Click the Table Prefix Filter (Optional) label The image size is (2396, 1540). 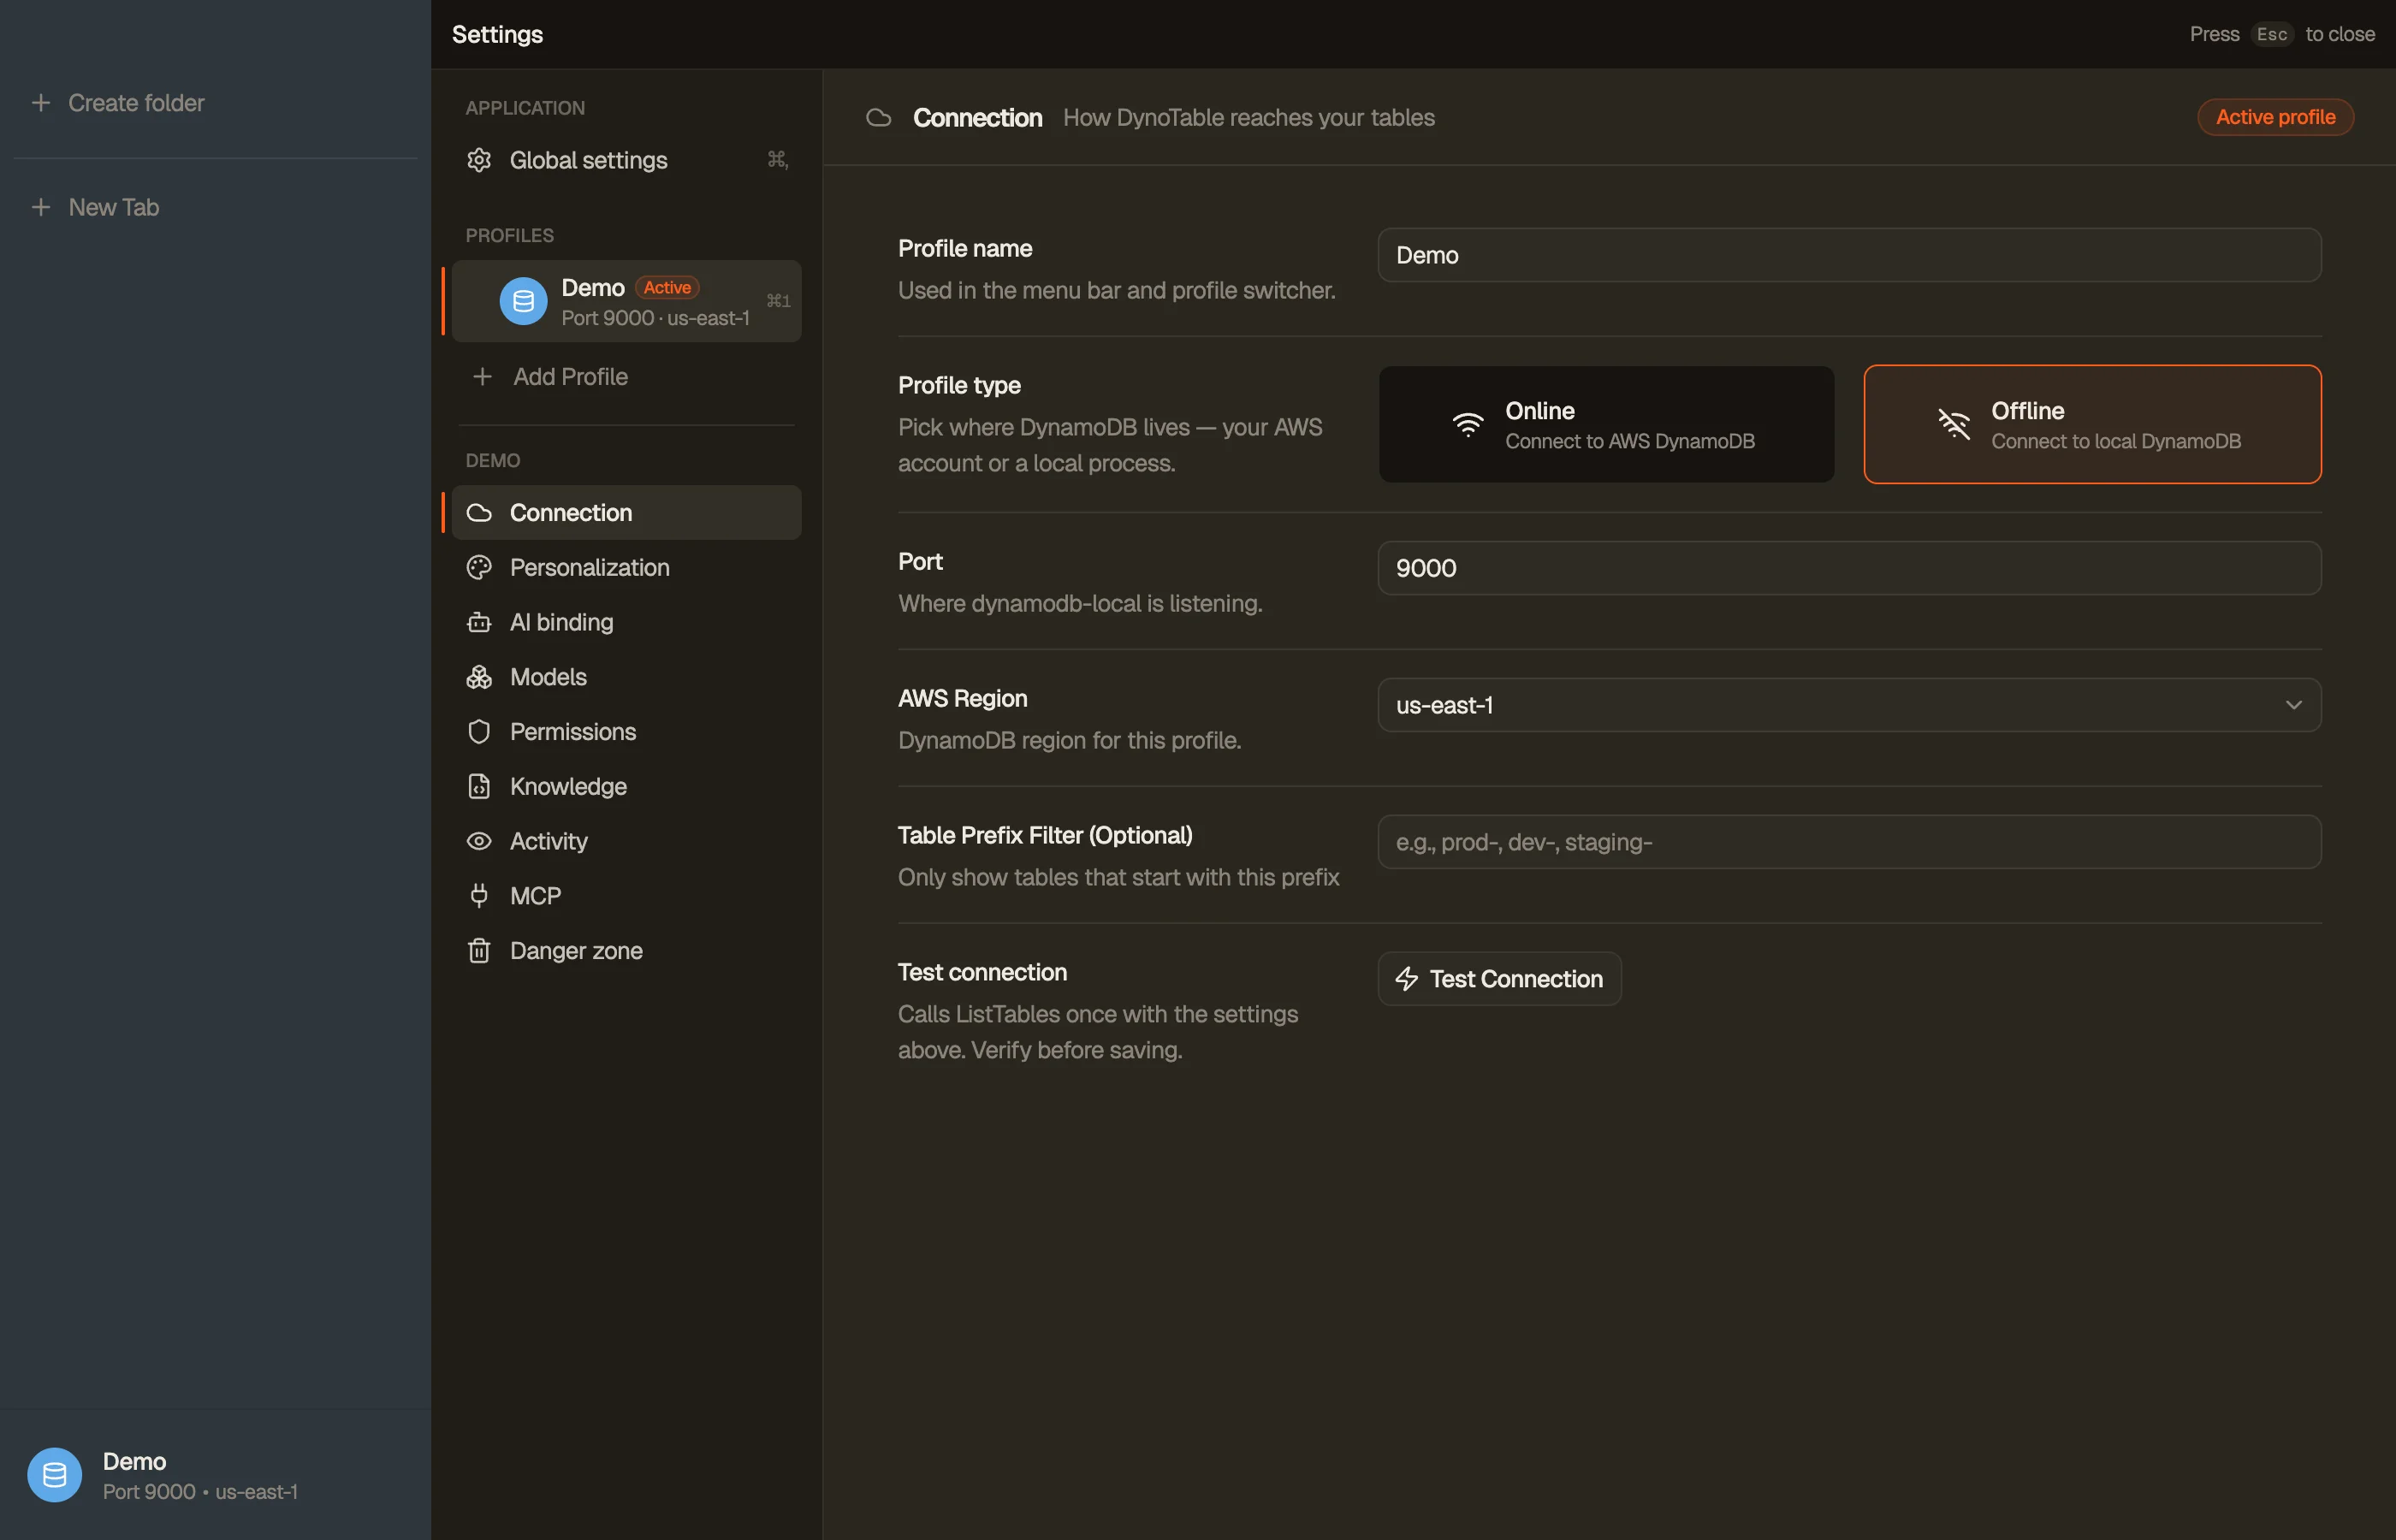[x=1045, y=835]
